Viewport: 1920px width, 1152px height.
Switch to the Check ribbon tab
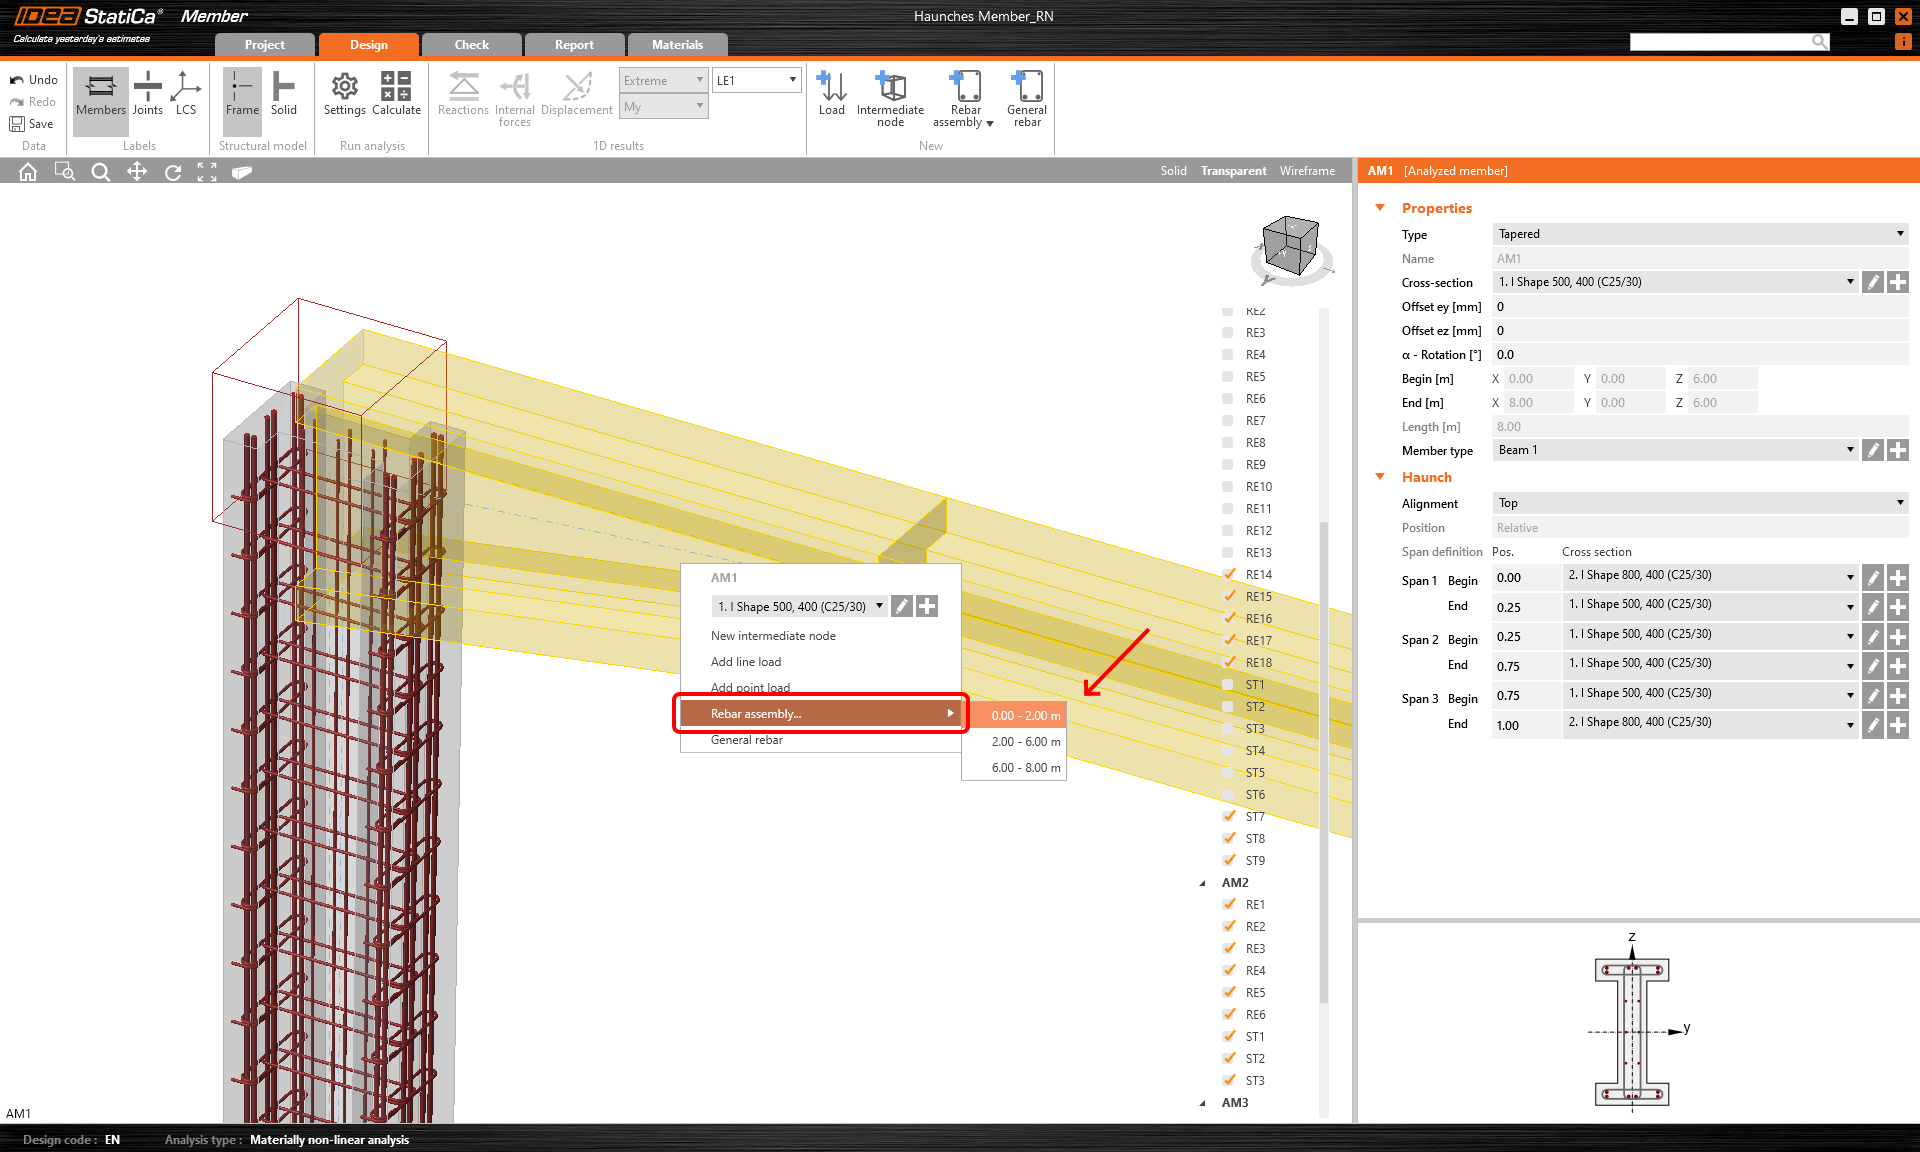pos(471,44)
